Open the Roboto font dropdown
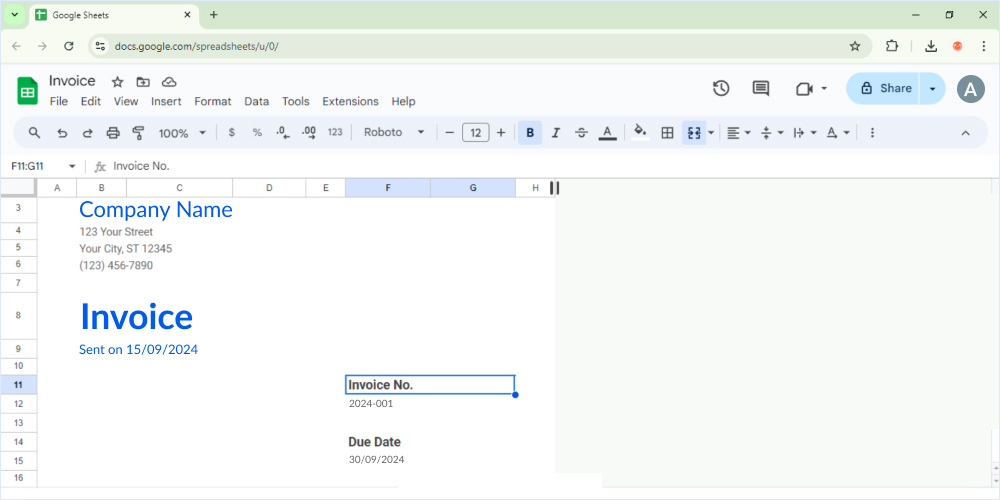 (x=394, y=133)
